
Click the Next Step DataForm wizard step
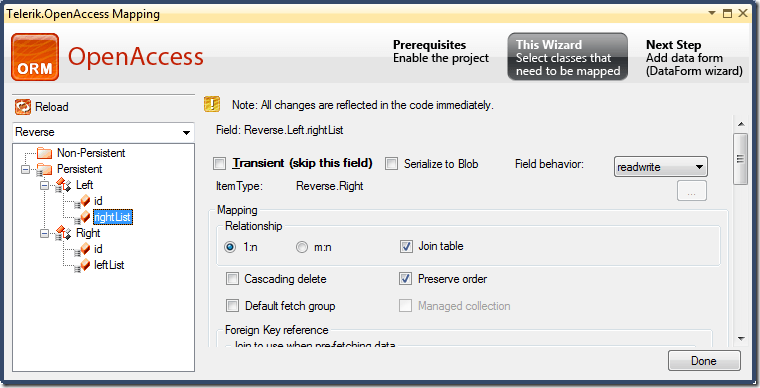pyautogui.click(x=694, y=58)
